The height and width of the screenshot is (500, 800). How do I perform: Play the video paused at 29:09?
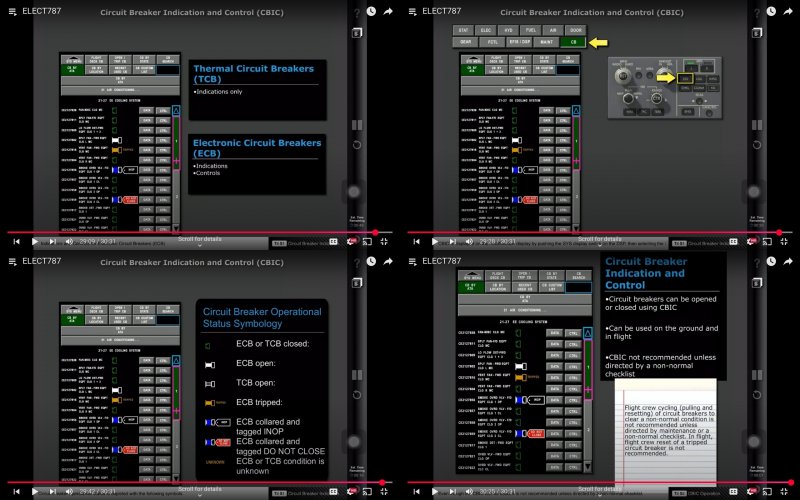35,242
